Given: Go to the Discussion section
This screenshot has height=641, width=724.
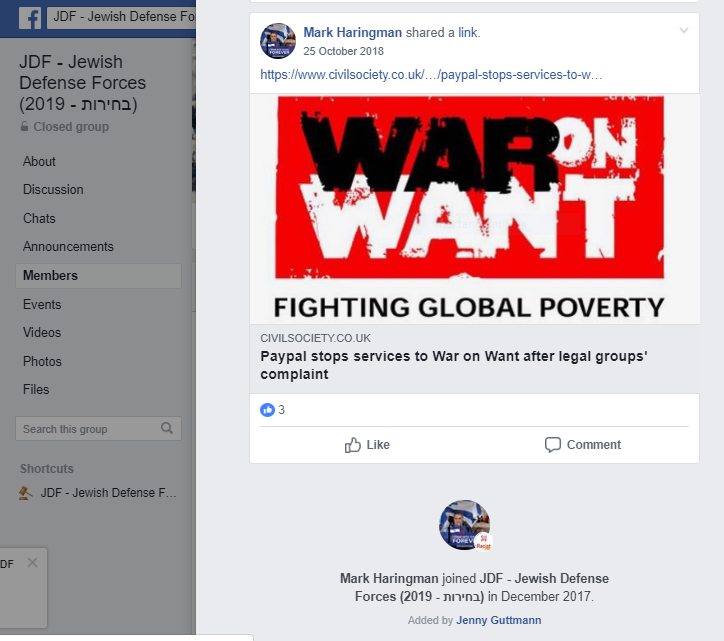Looking at the screenshot, I should point(53,190).
